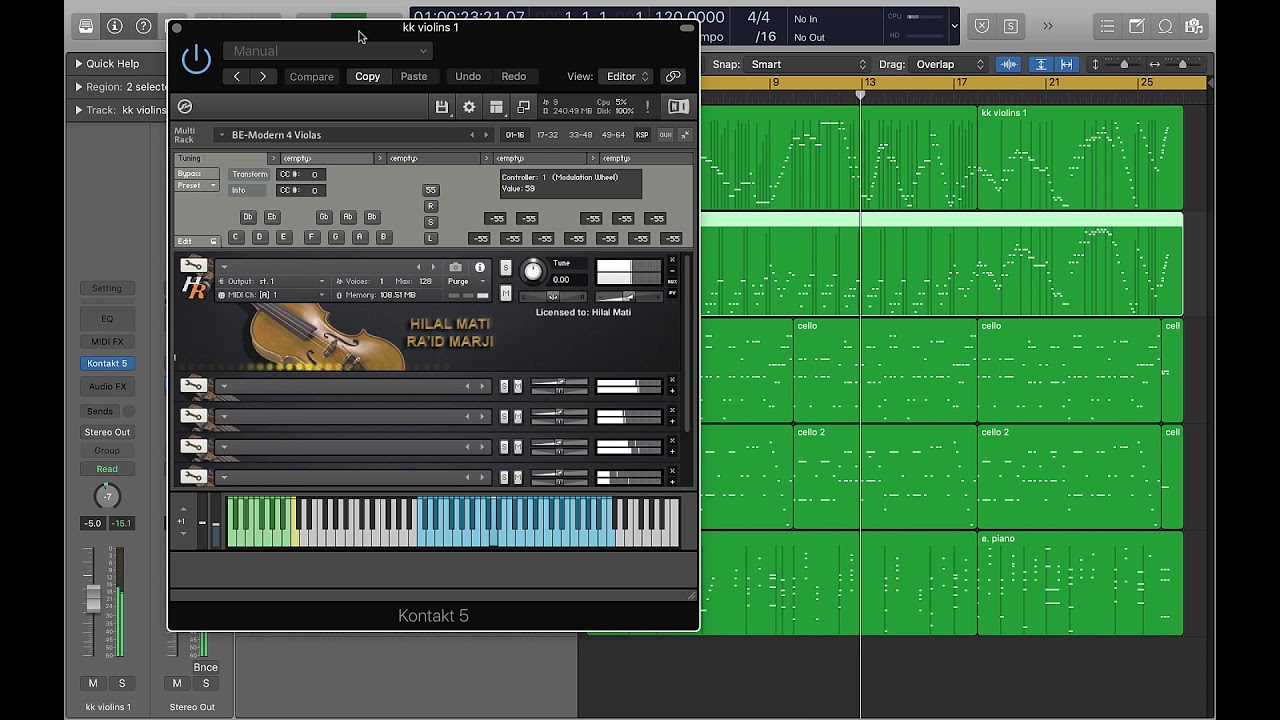
Task: Open BE-Modern 4 Violas multi menu arrow
Action: [221, 135]
